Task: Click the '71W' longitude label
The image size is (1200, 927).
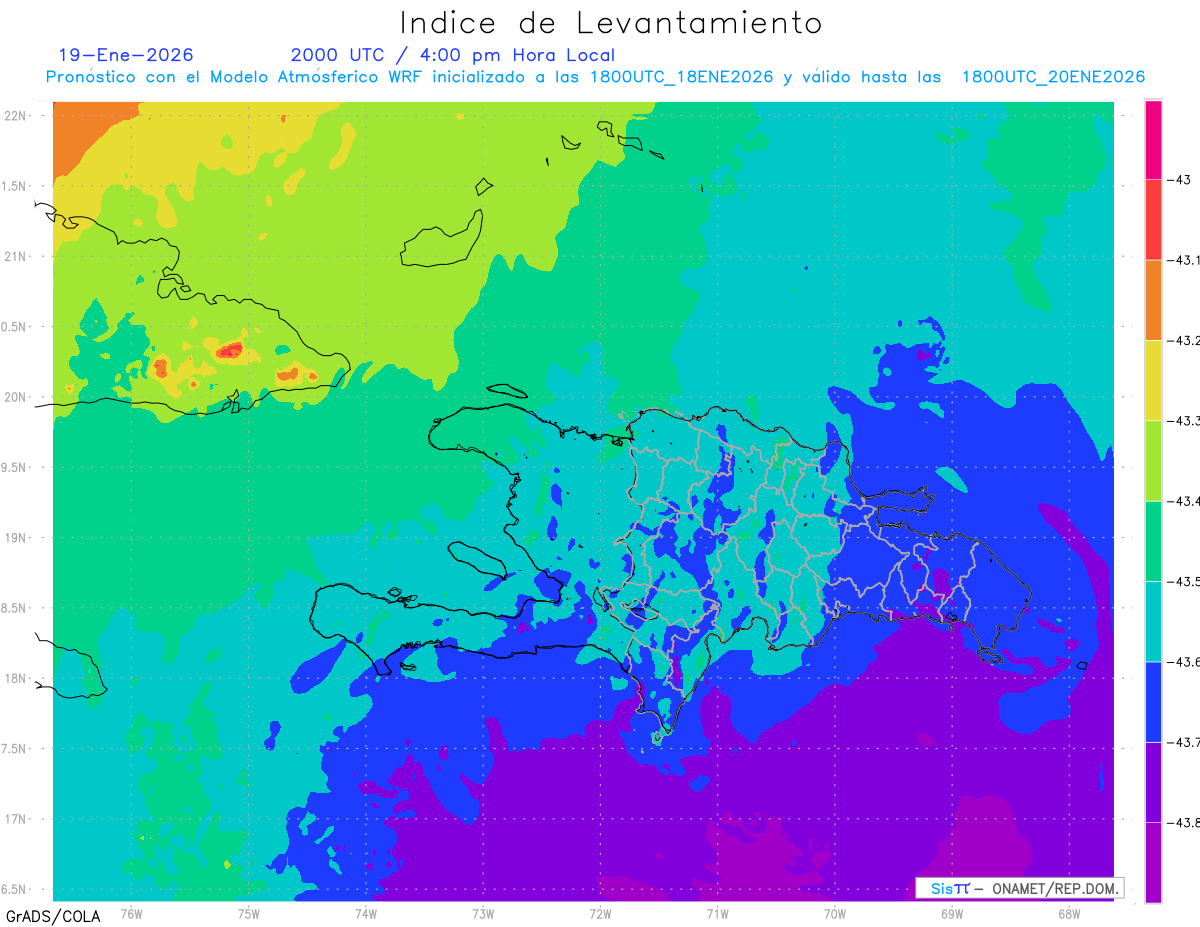Action: point(717,913)
